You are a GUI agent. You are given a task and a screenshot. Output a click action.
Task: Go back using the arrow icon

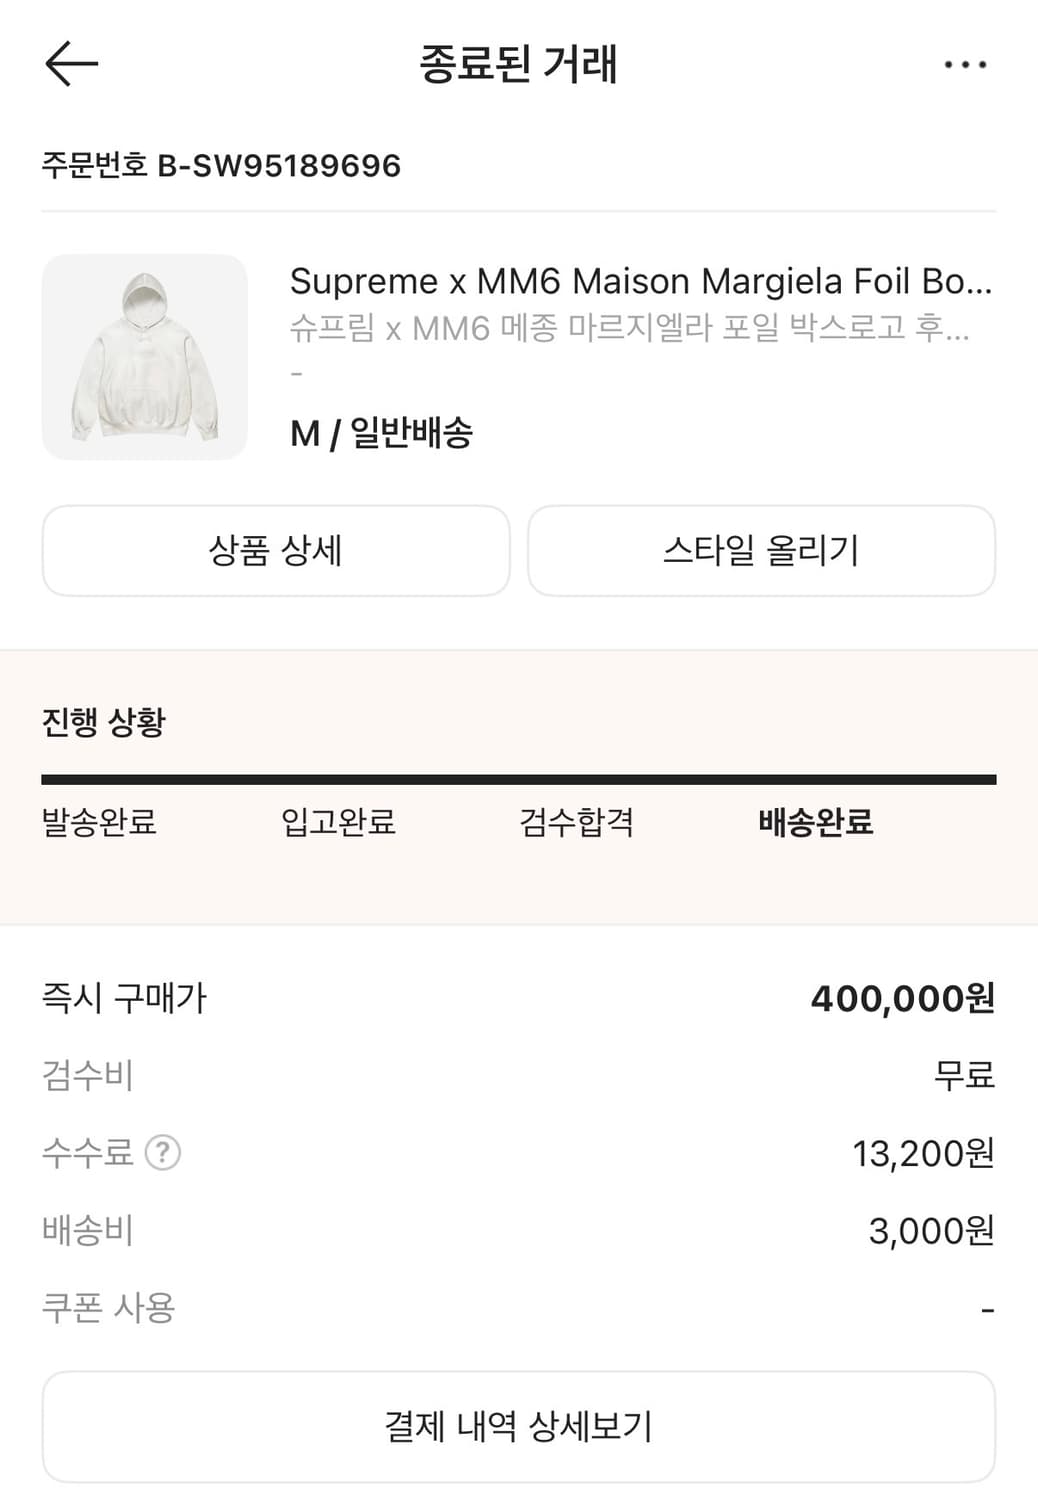tap(72, 64)
